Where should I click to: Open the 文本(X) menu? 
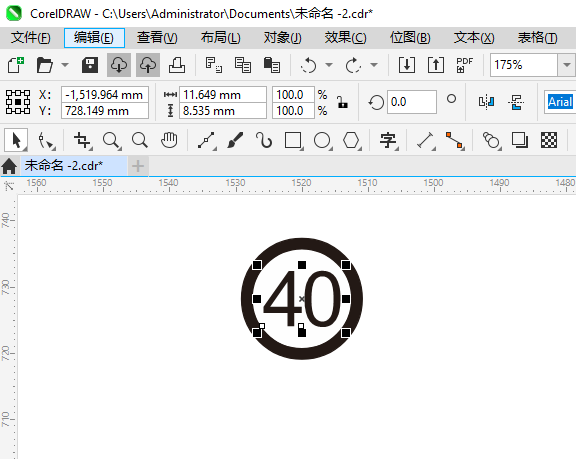(x=474, y=38)
